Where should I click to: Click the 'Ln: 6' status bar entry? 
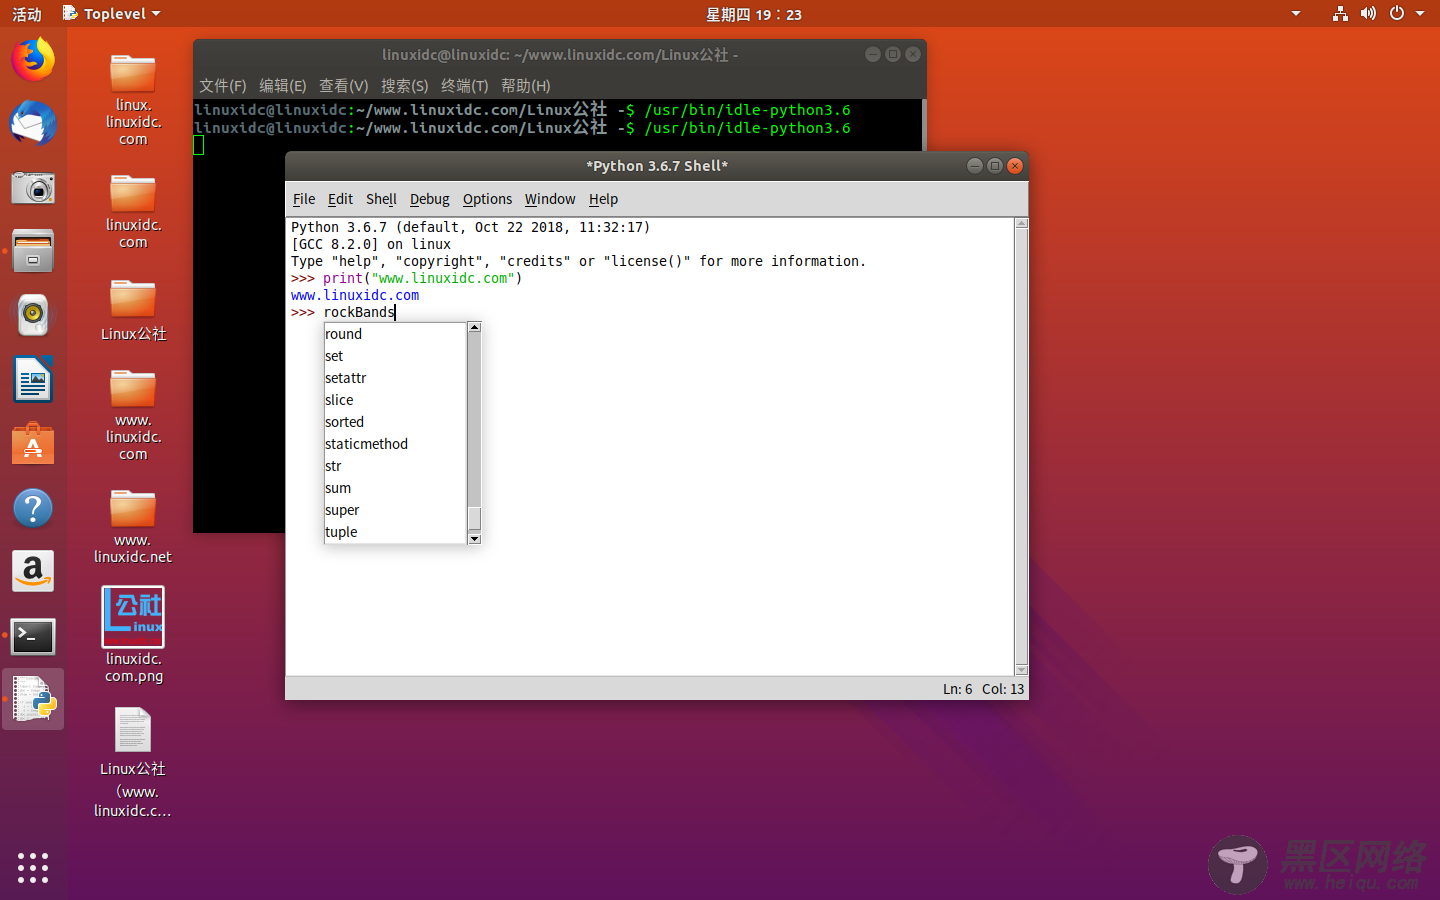[x=957, y=689]
